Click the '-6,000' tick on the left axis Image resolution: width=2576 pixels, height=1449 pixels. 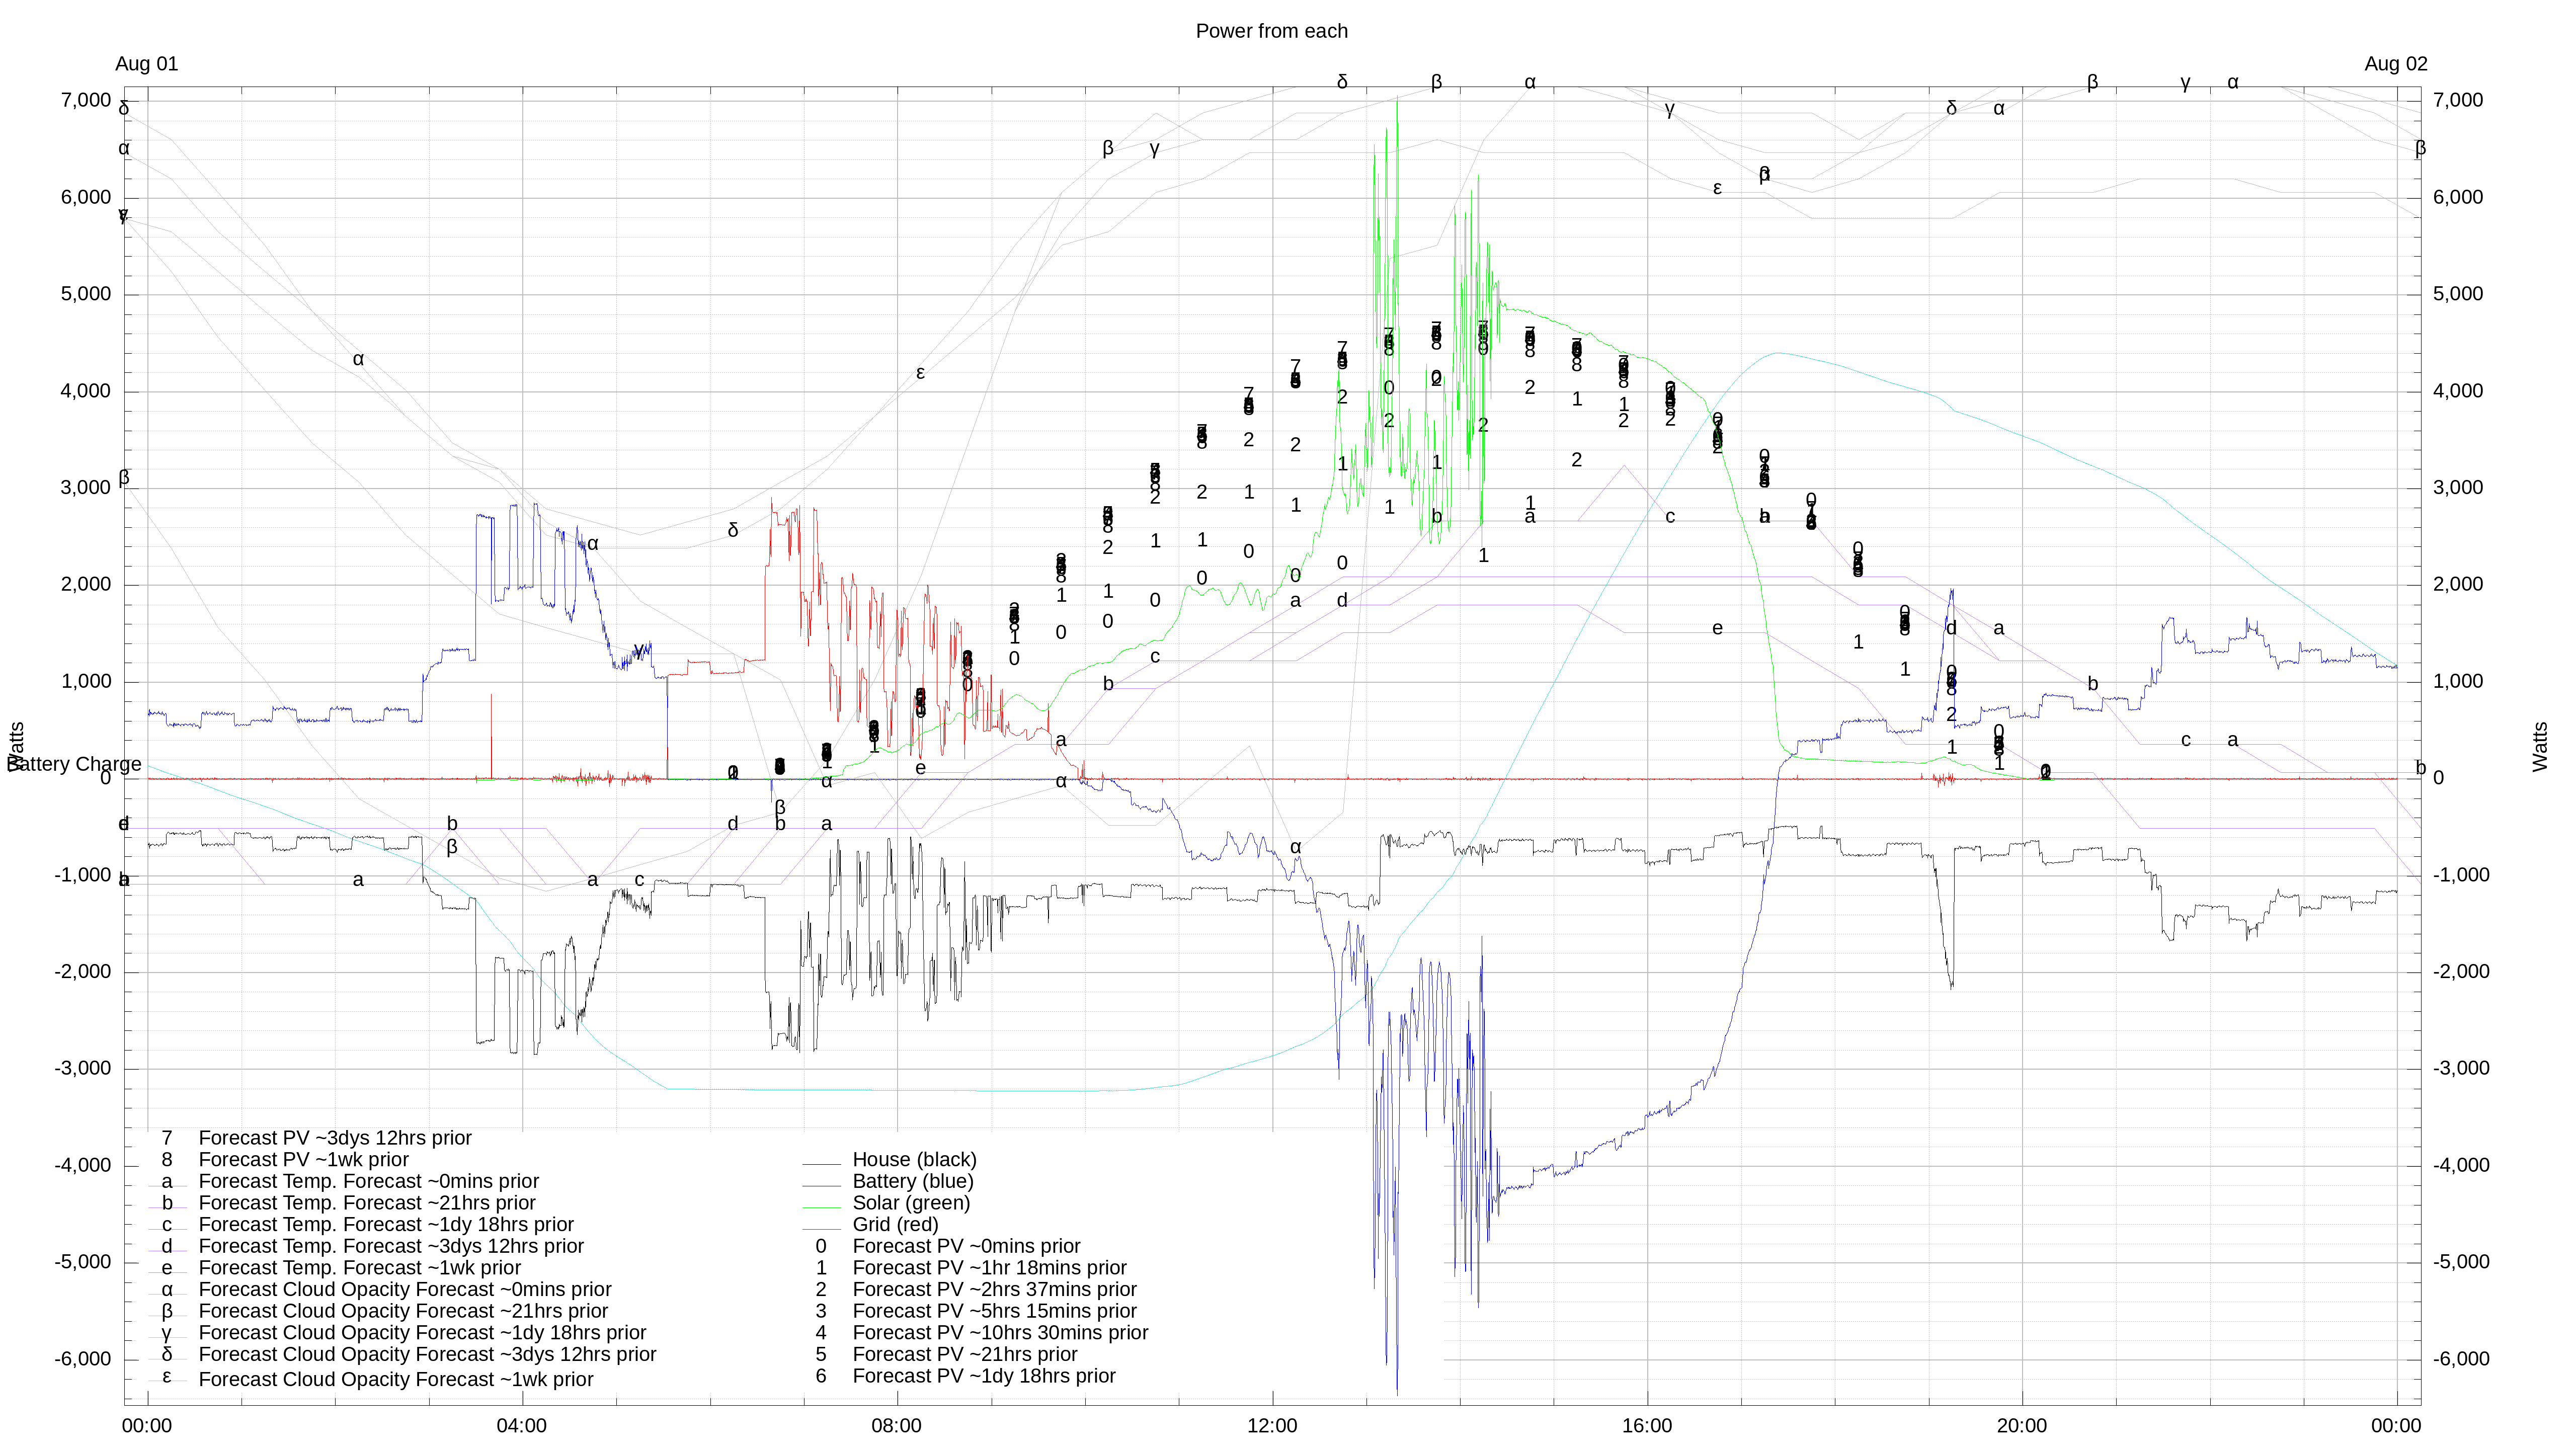(x=82, y=1359)
